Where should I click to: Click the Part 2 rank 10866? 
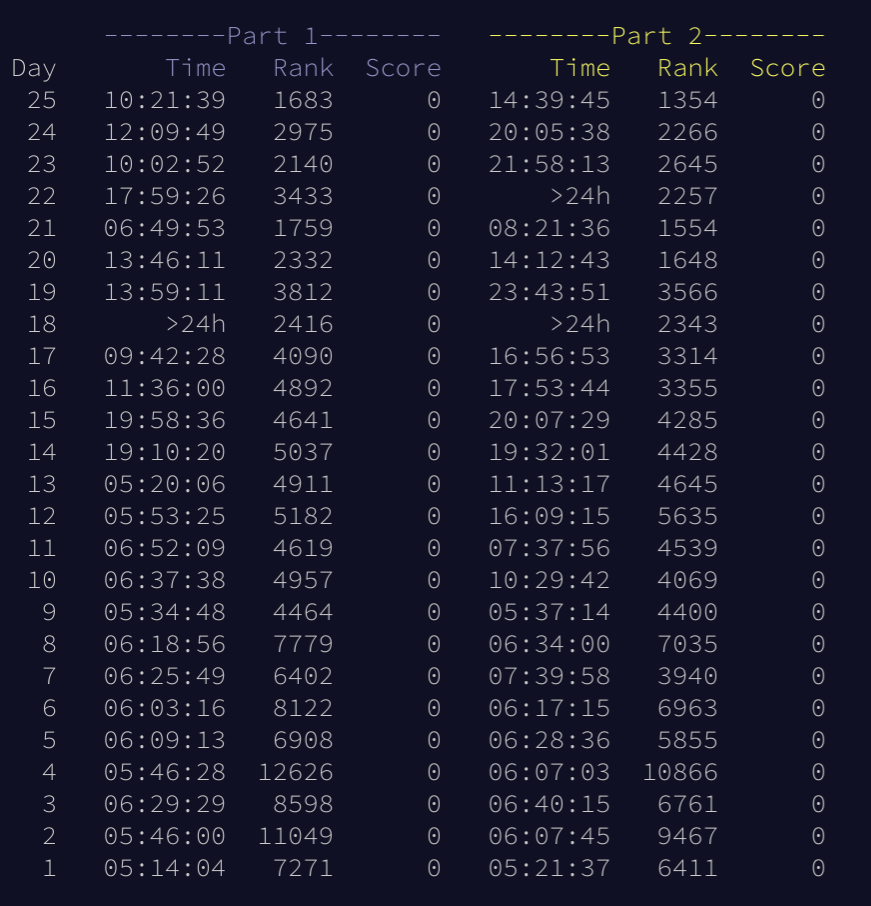(x=680, y=772)
